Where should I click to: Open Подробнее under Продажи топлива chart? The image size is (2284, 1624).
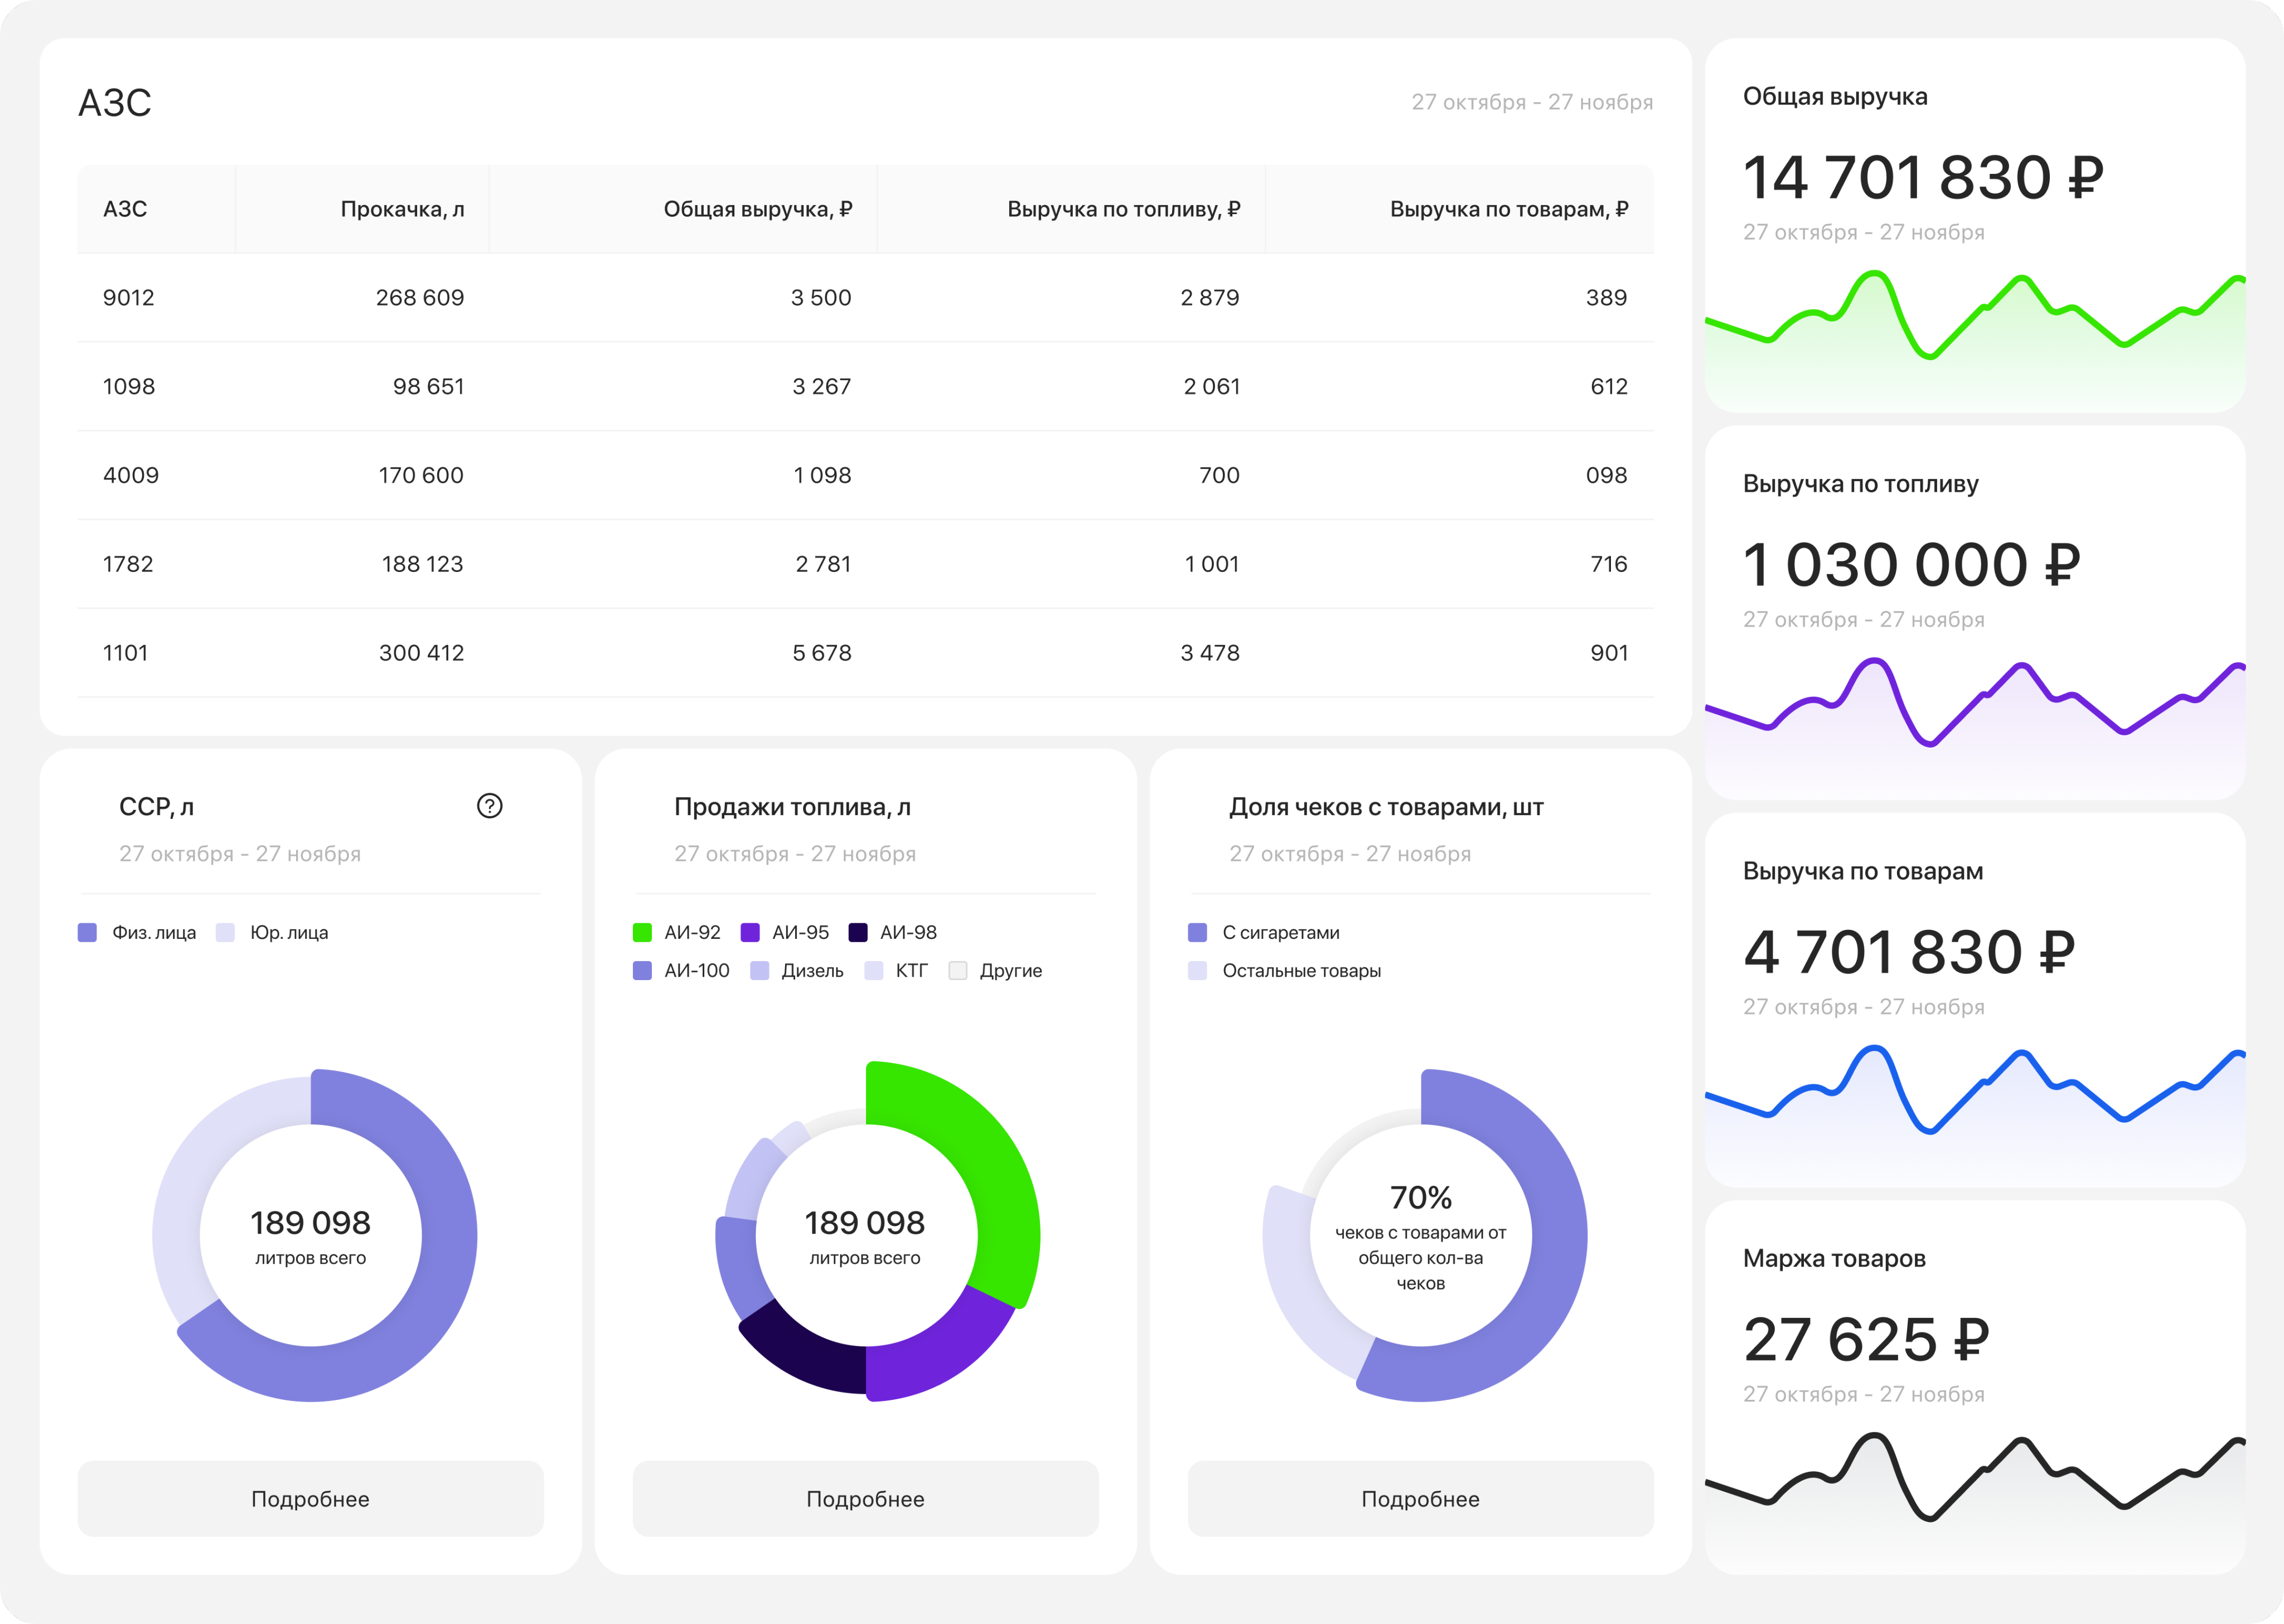pyautogui.click(x=865, y=1498)
